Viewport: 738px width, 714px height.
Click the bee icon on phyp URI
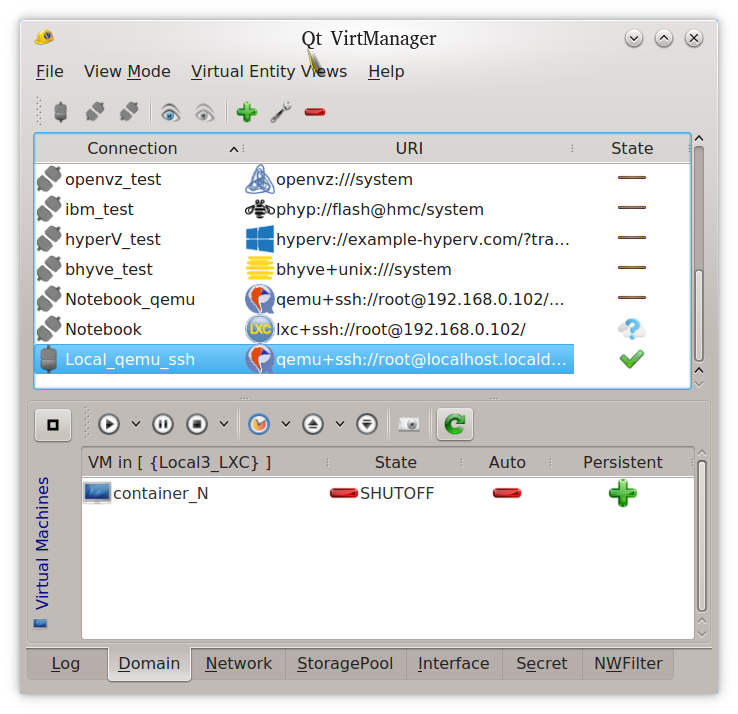tap(259, 209)
